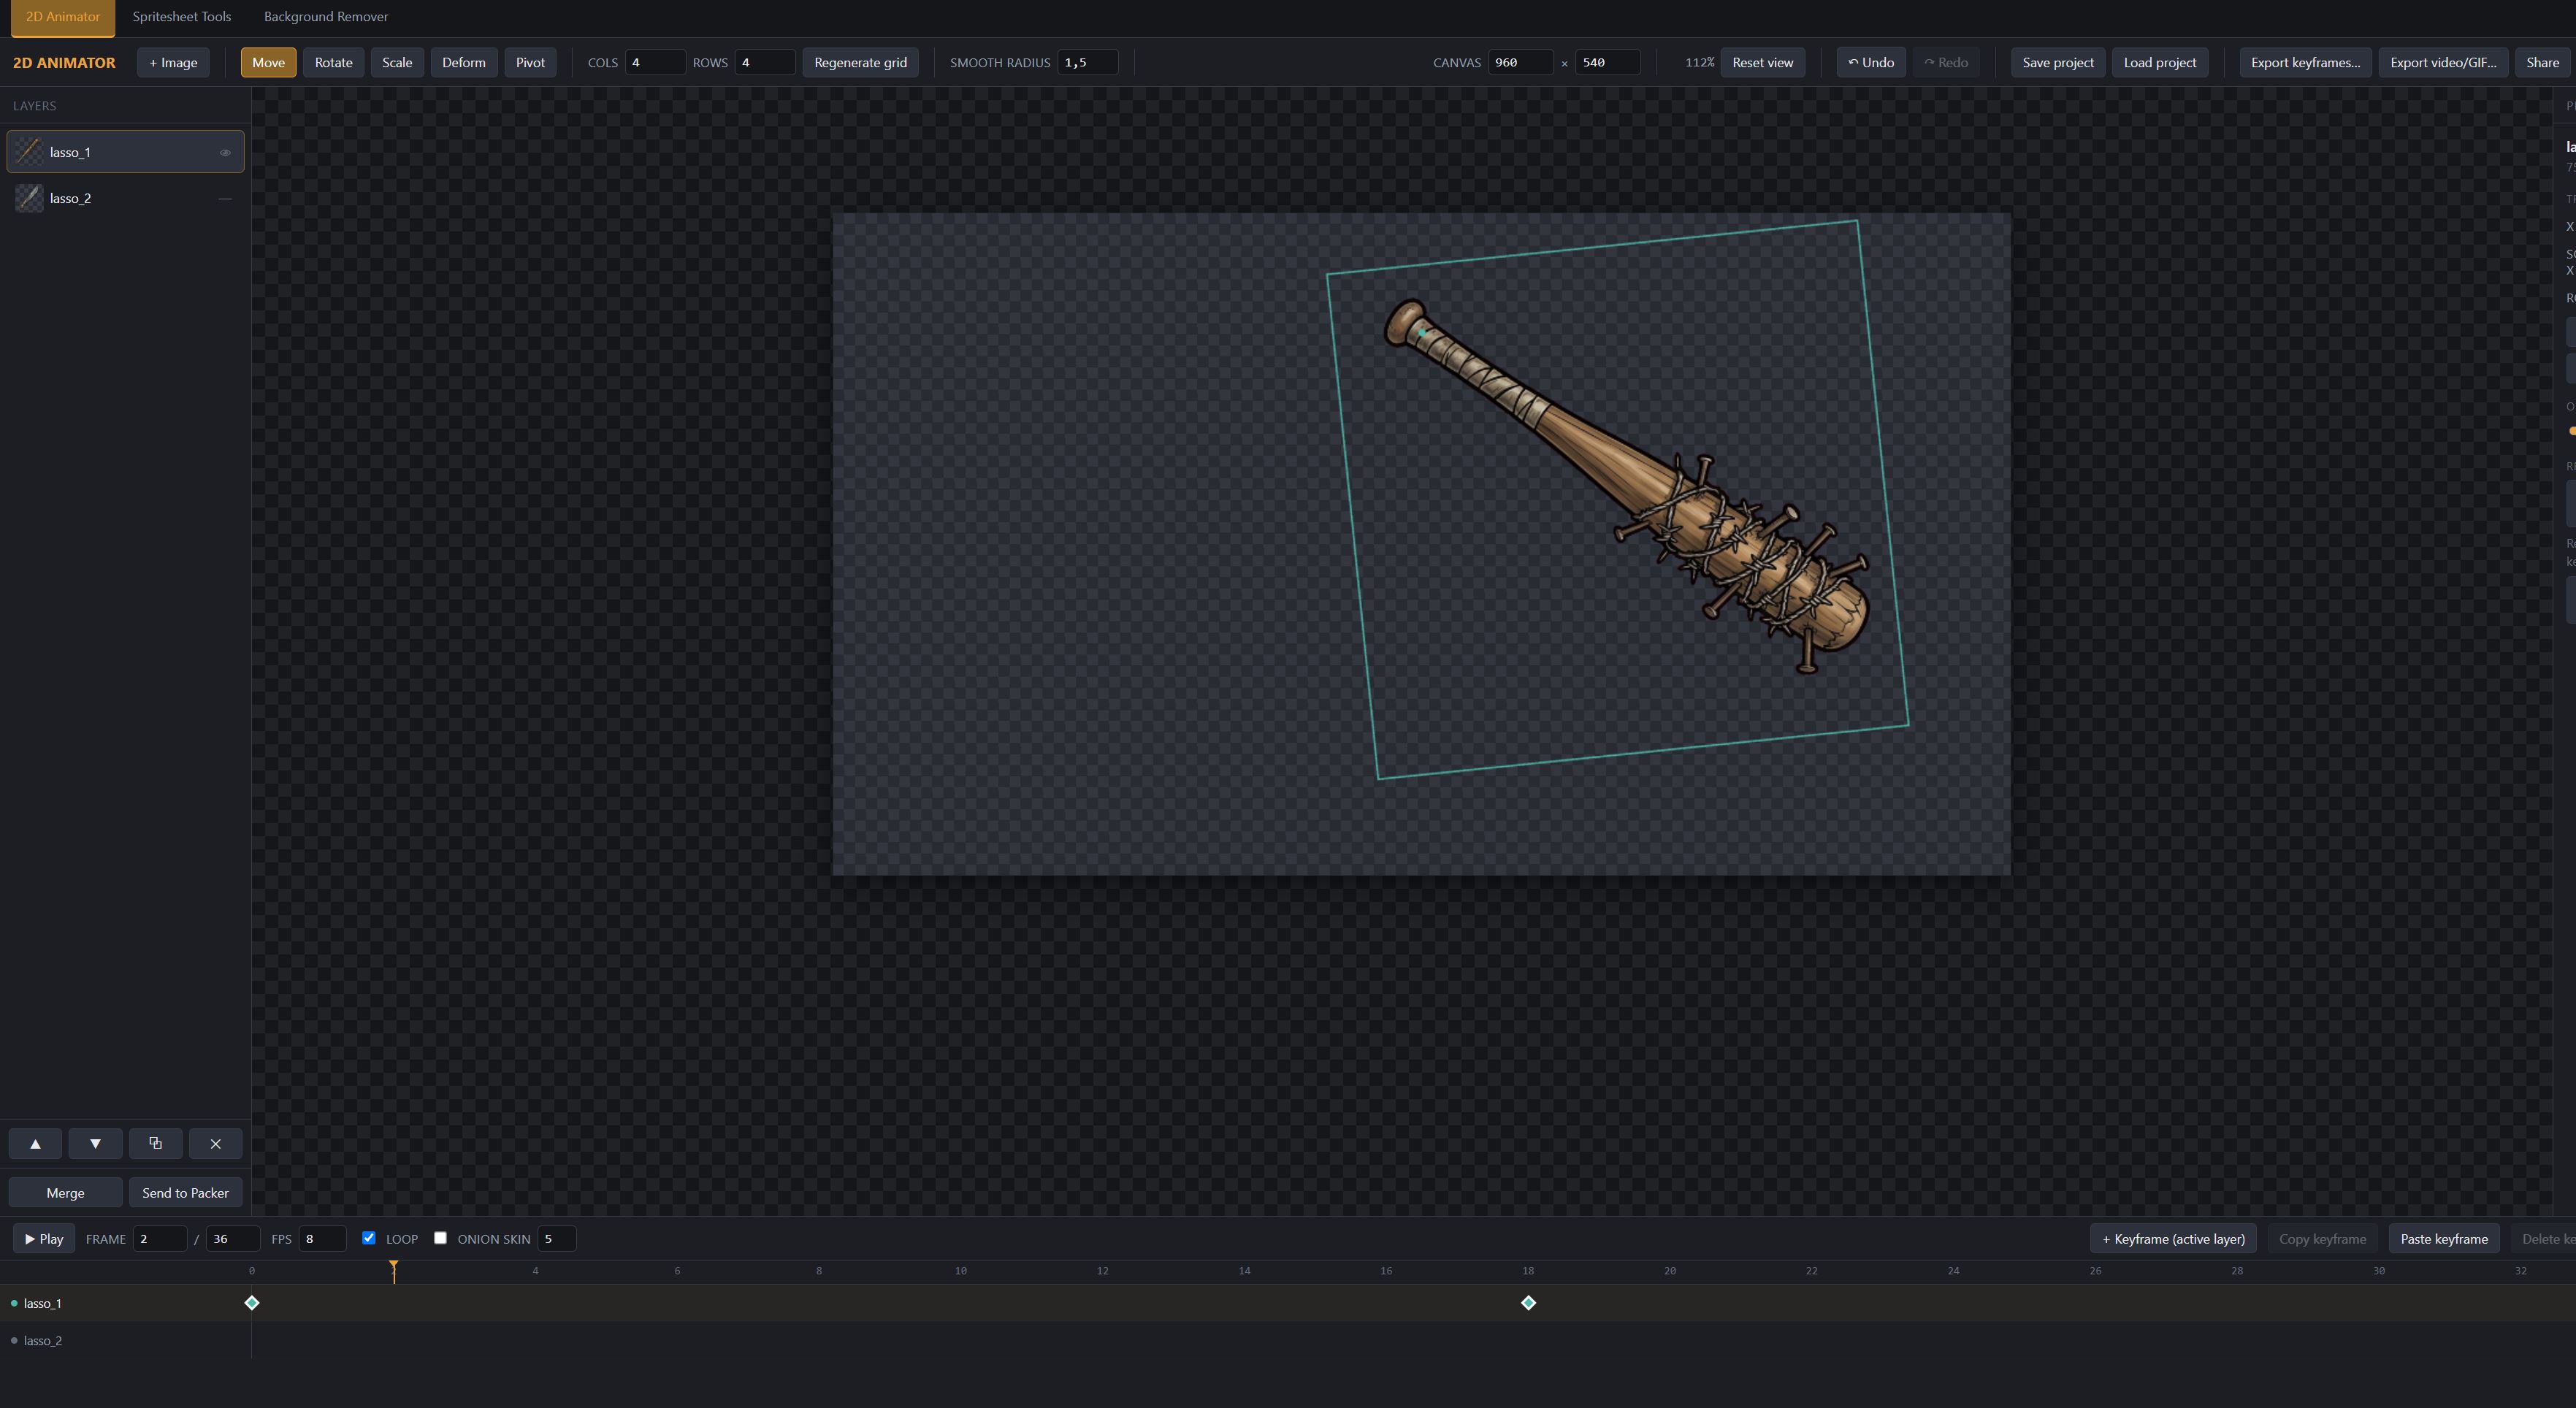Click the Paste keyframe button
This screenshot has height=1408, width=2576.
pyautogui.click(x=2444, y=1238)
